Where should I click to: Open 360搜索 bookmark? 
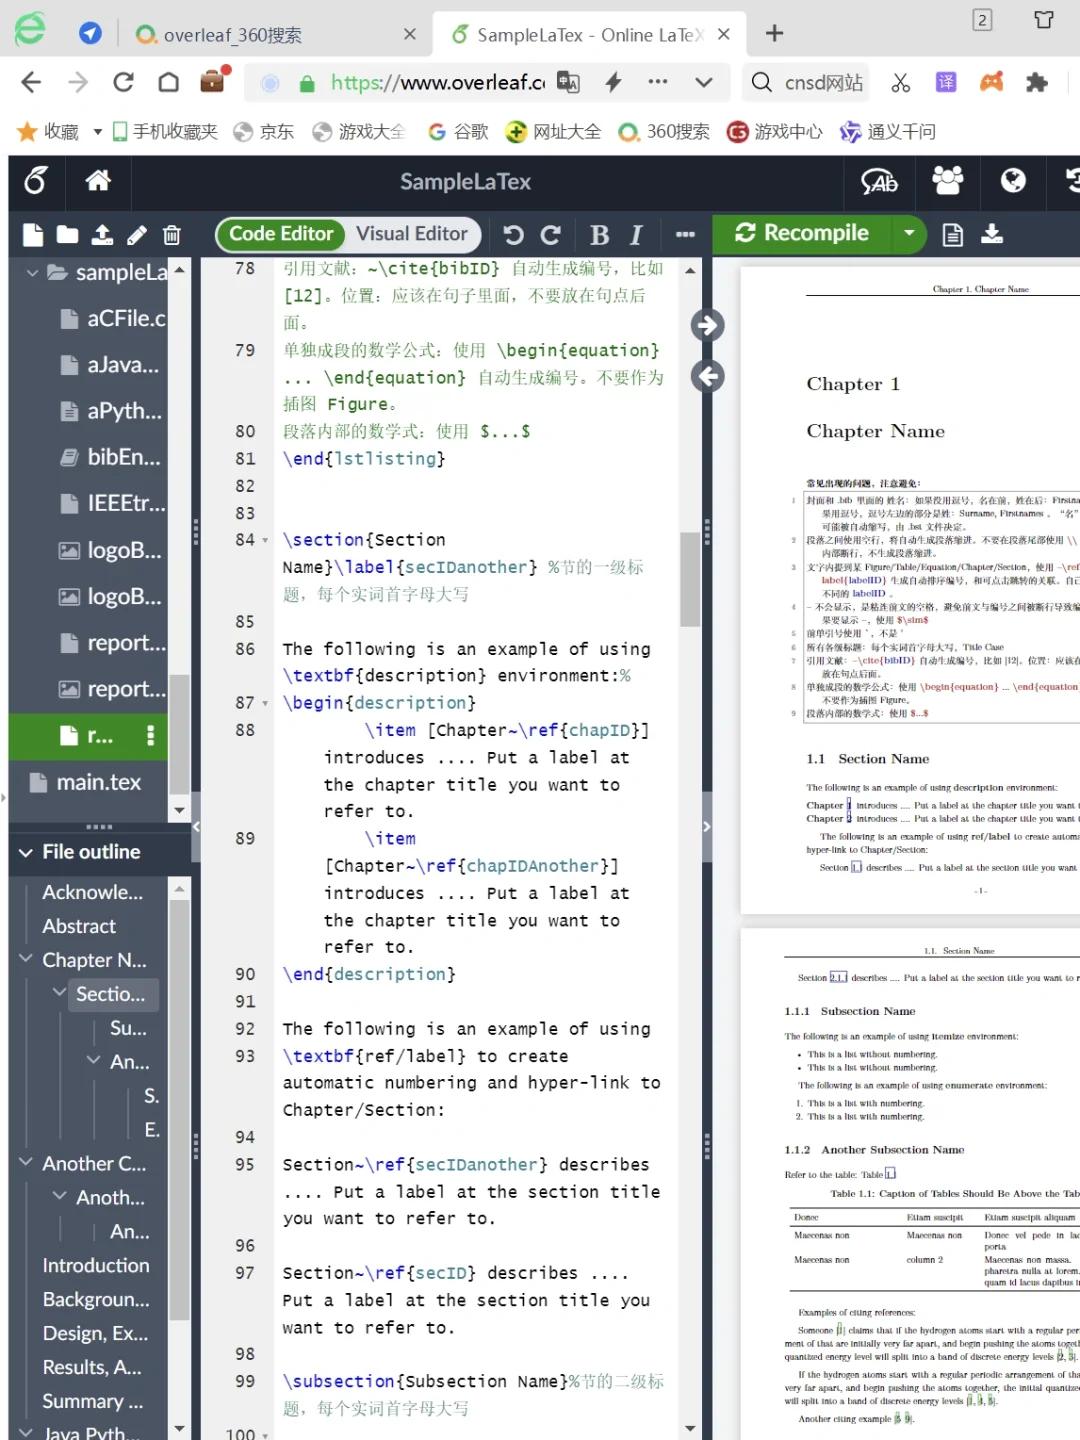[664, 132]
